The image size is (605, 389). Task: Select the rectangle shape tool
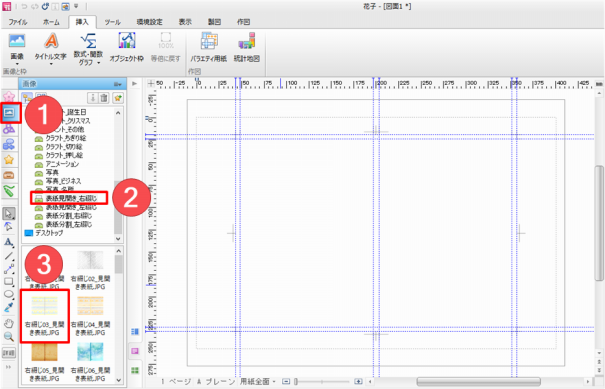[9, 282]
